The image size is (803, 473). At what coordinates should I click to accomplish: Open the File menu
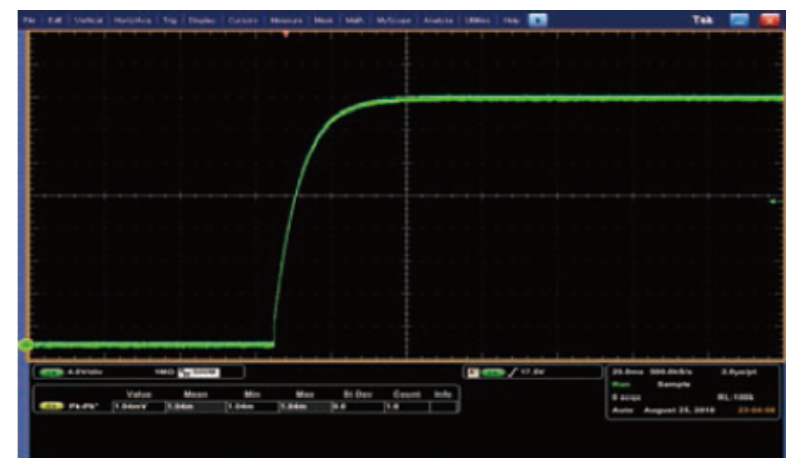pyautogui.click(x=29, y=20)
